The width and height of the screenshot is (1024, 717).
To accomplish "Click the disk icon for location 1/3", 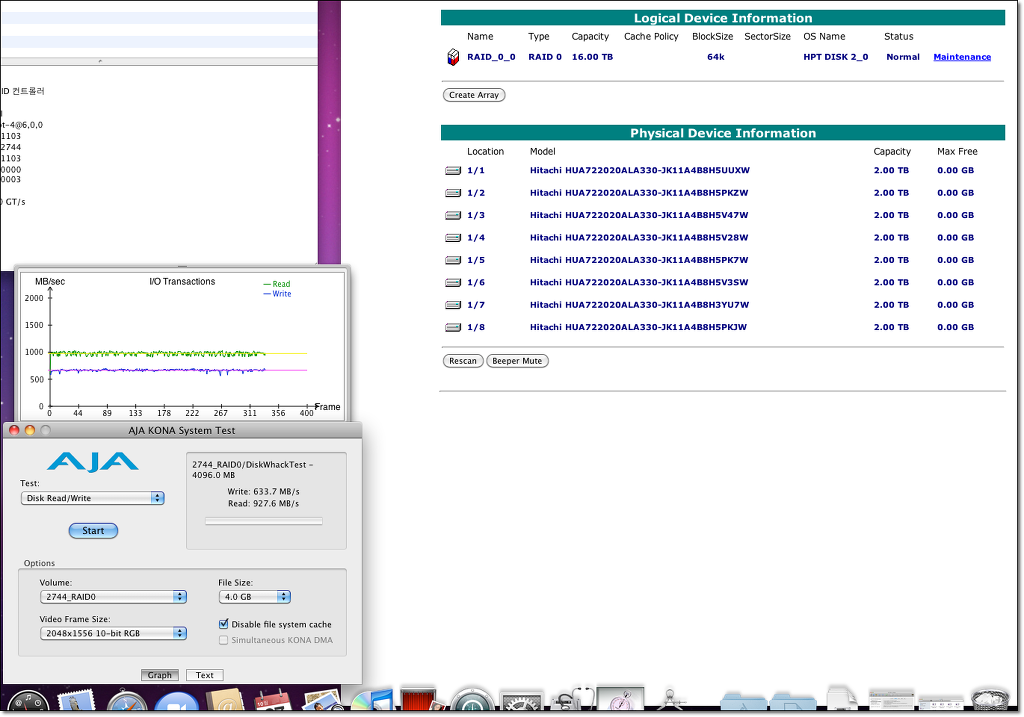I will coord(453,215).
